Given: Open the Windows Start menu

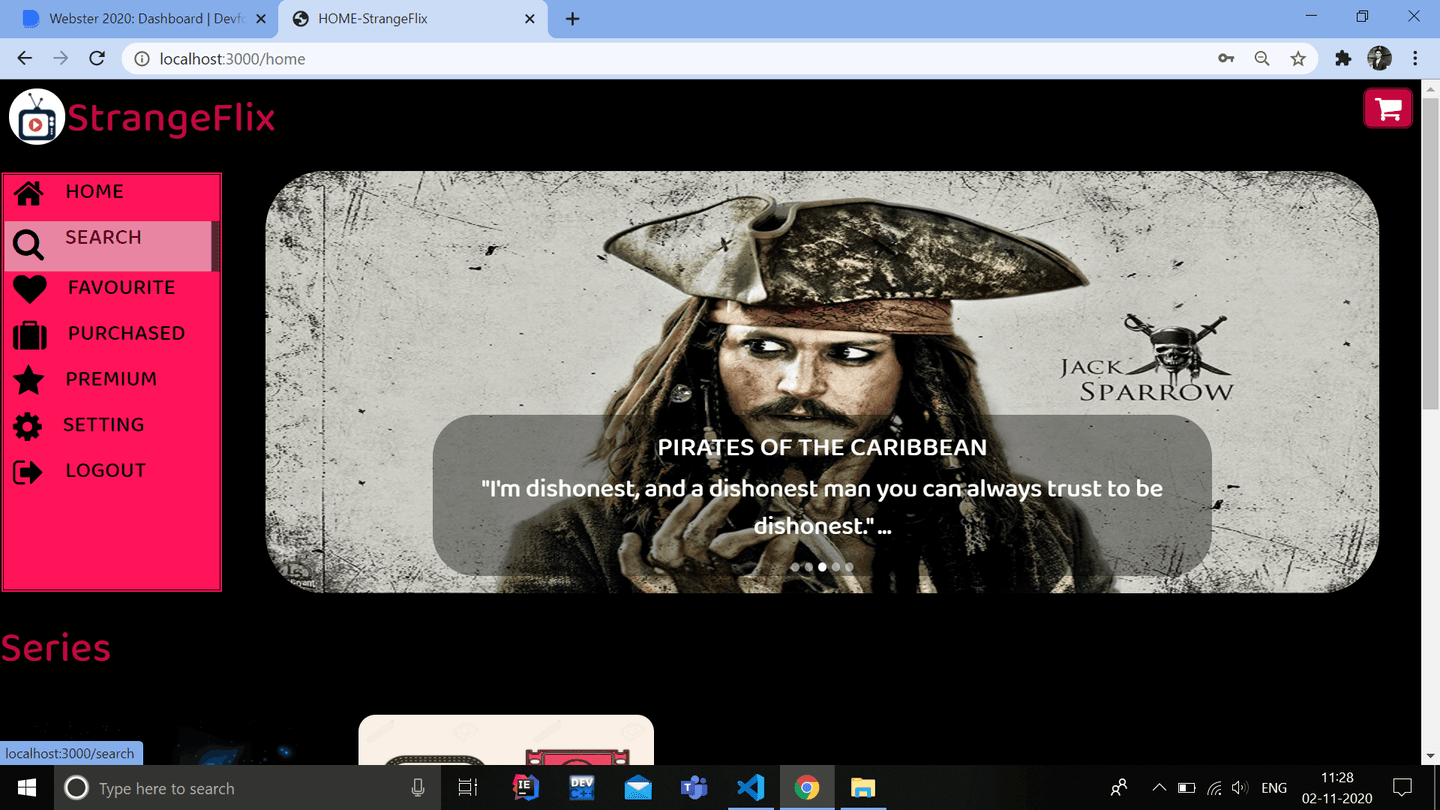Looking at the screenshot, I should pyautogui.click(x=27, y=788).
